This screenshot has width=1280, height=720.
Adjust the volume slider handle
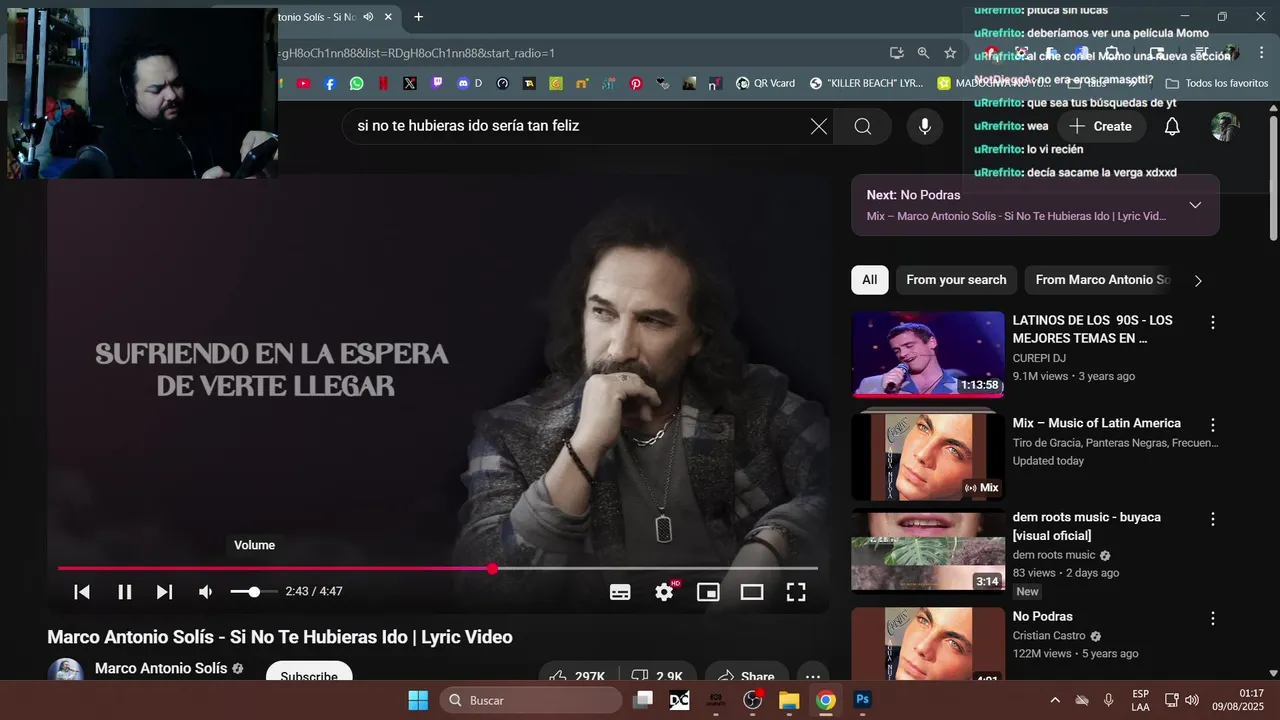[254, 592]
